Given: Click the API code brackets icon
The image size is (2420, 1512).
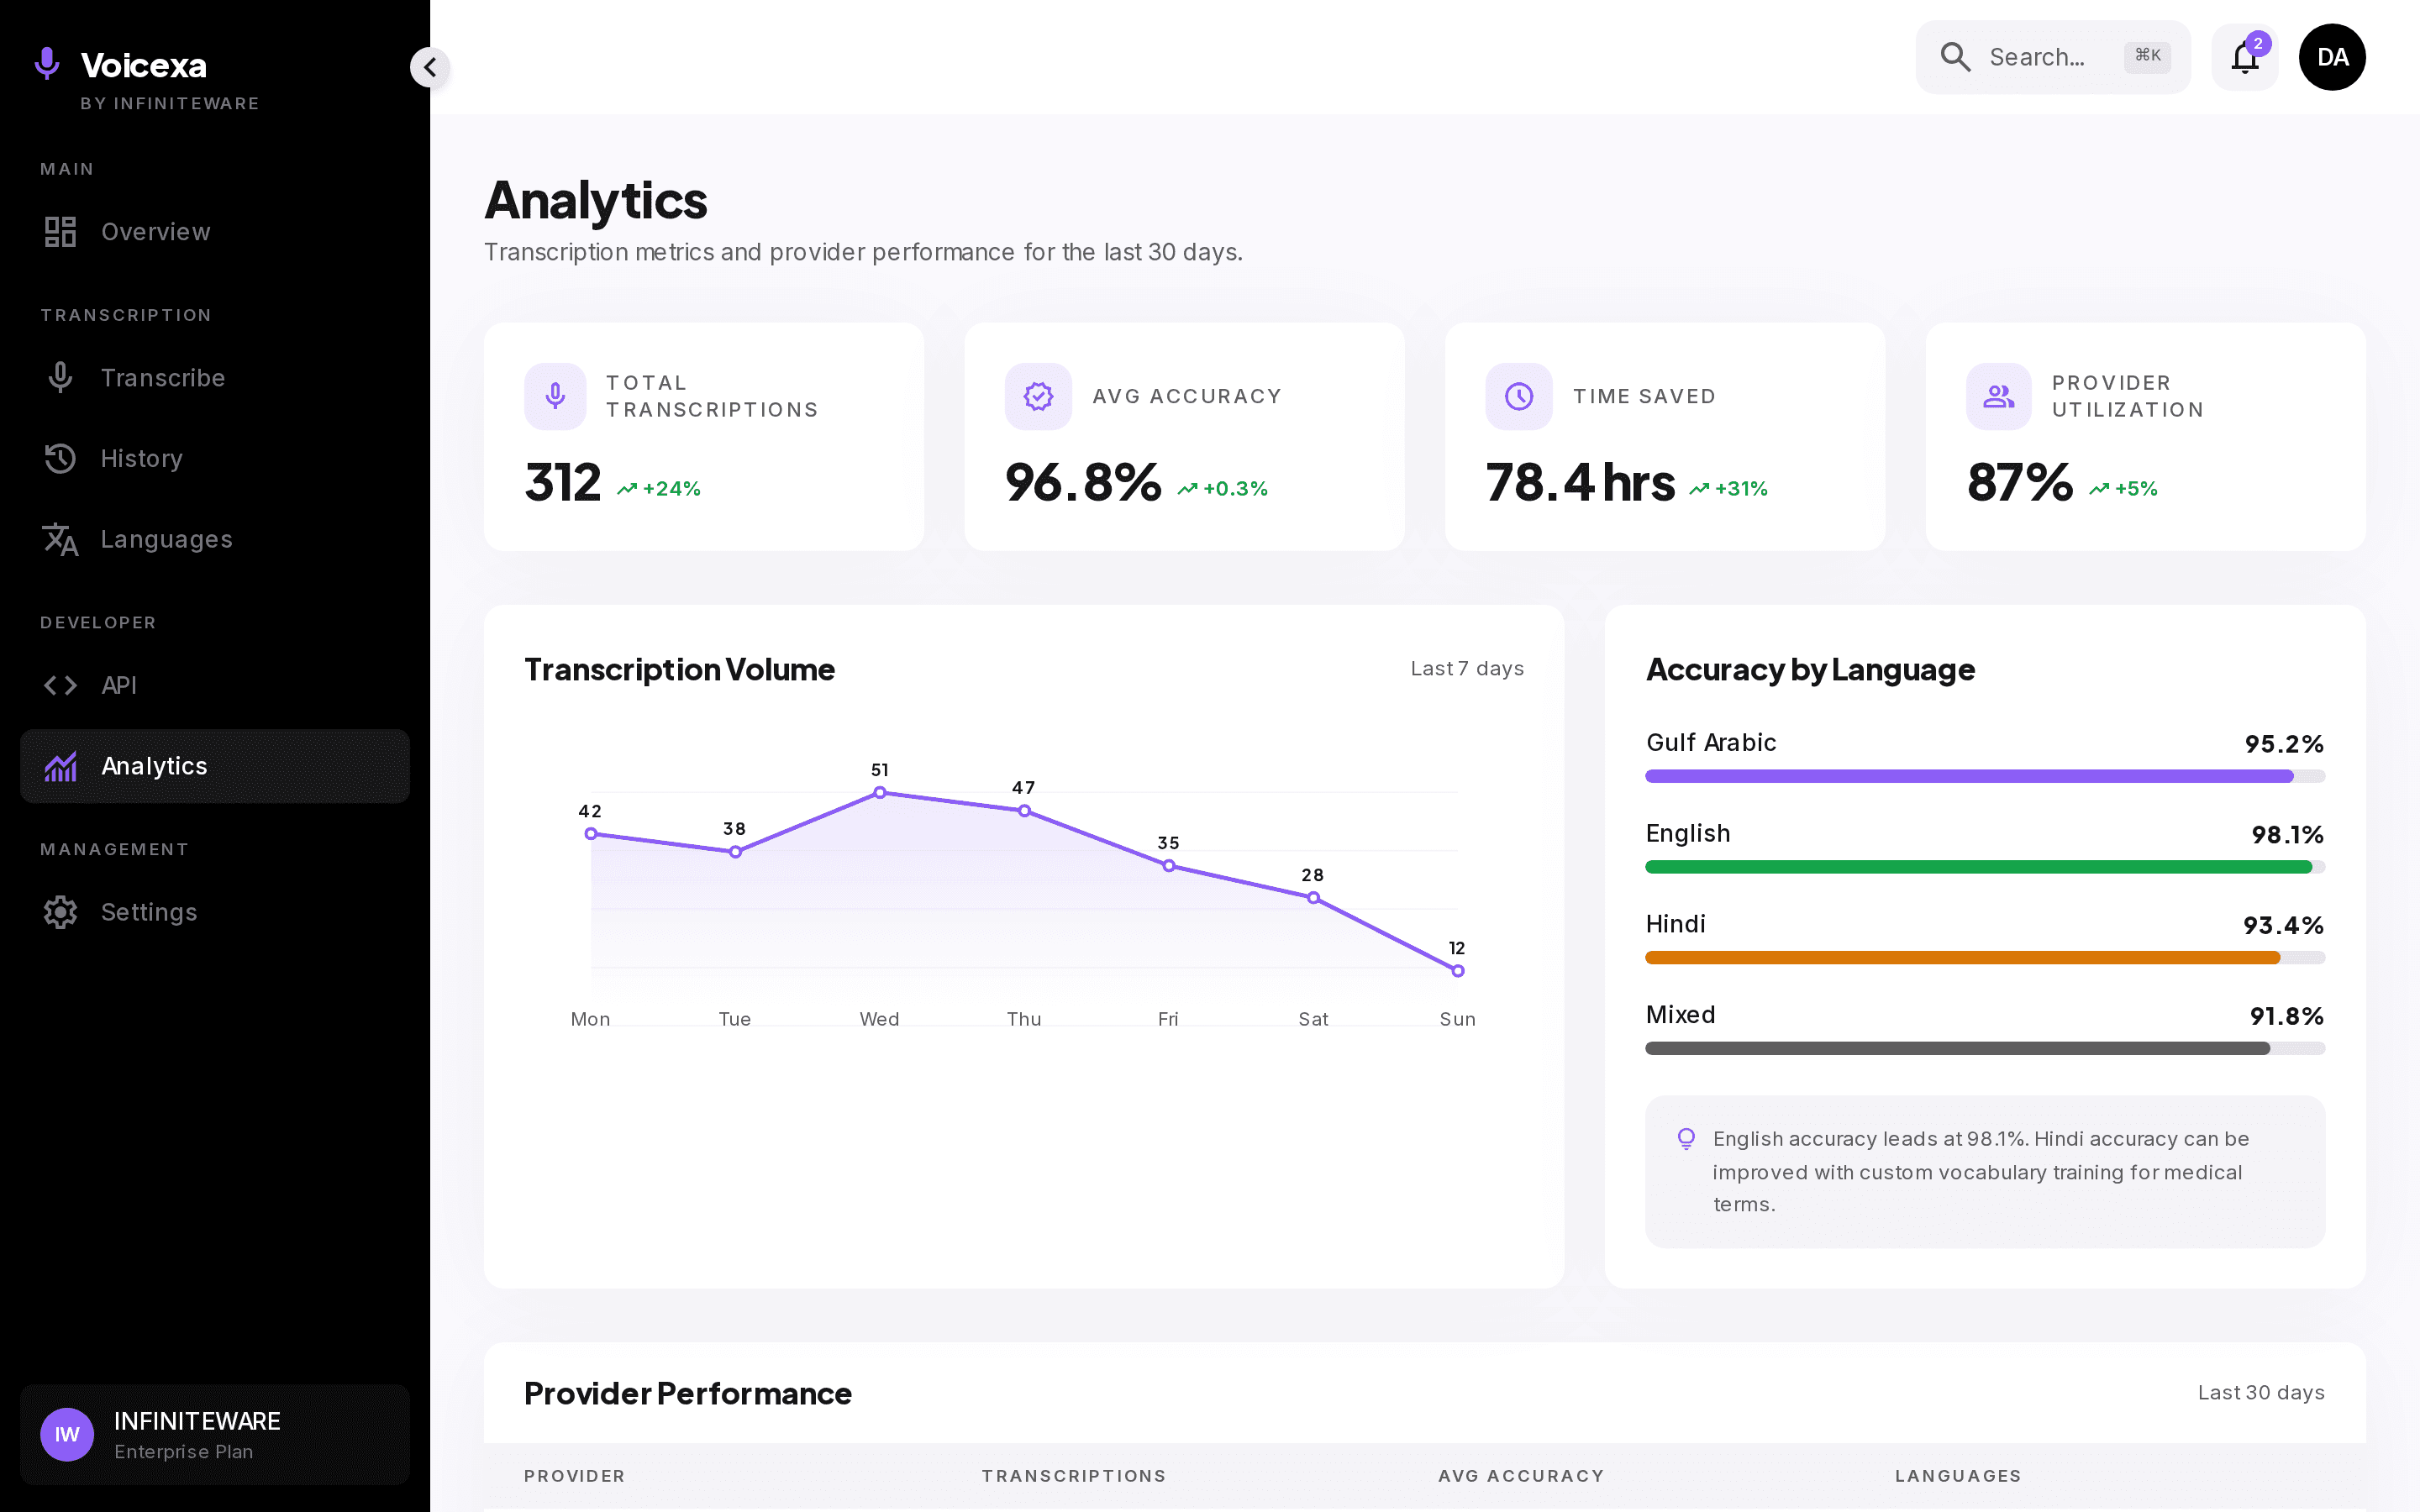Looking at the screenshot, I should pos(60,686).
